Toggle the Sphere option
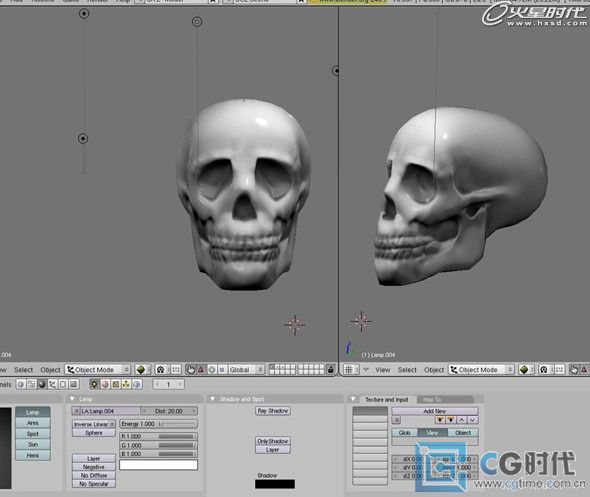The height and width of the screenshot is (497, 590). point(94,433)
